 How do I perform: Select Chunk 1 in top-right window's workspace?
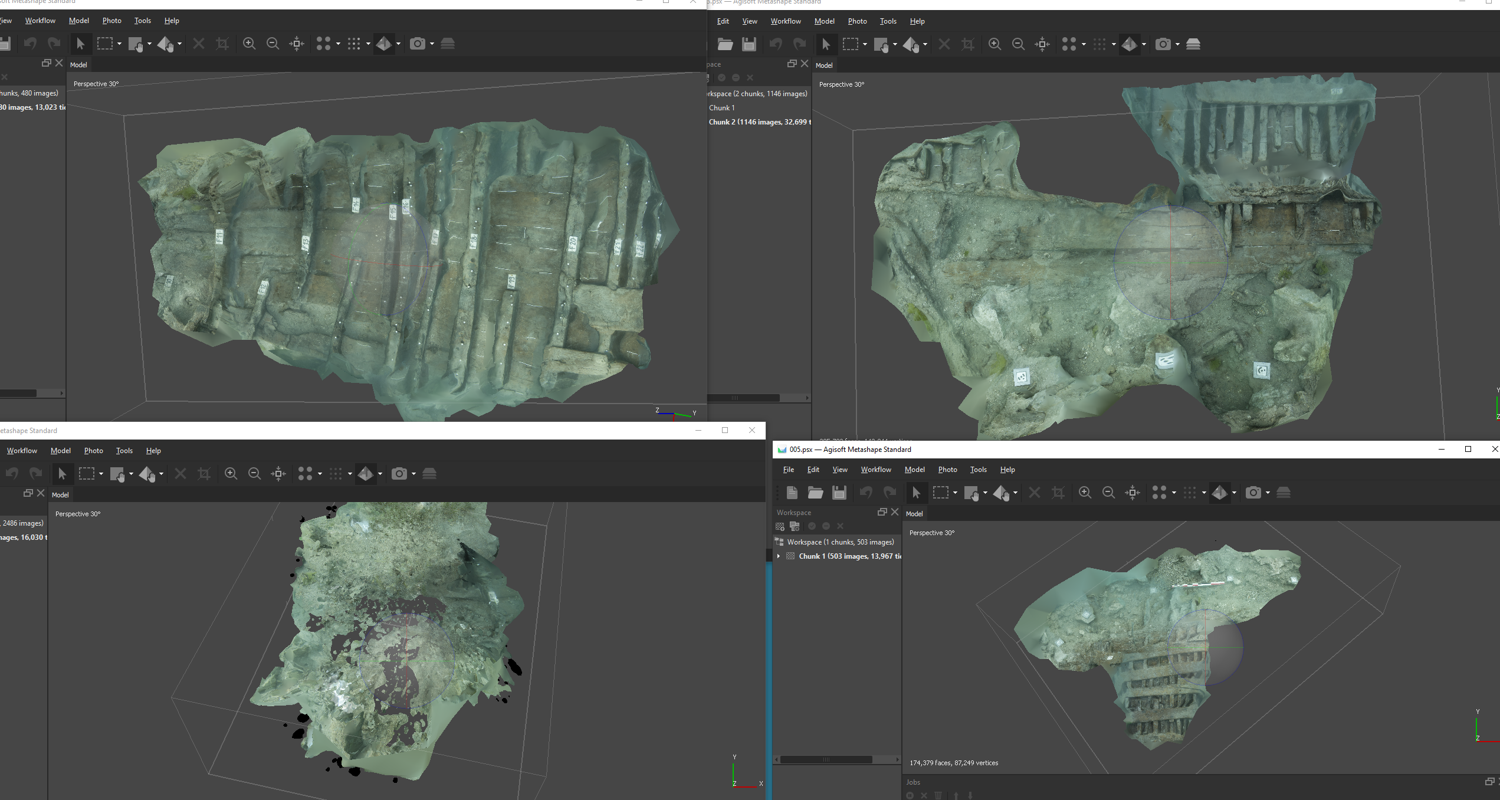click(x=721, y=108)
